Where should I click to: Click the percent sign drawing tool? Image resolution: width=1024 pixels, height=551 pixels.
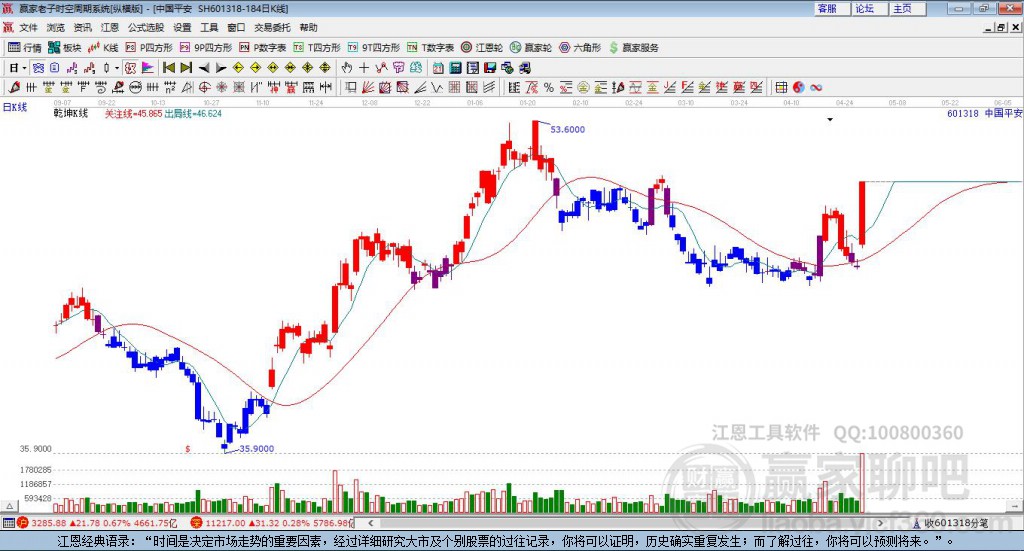(x=549, y=87)
